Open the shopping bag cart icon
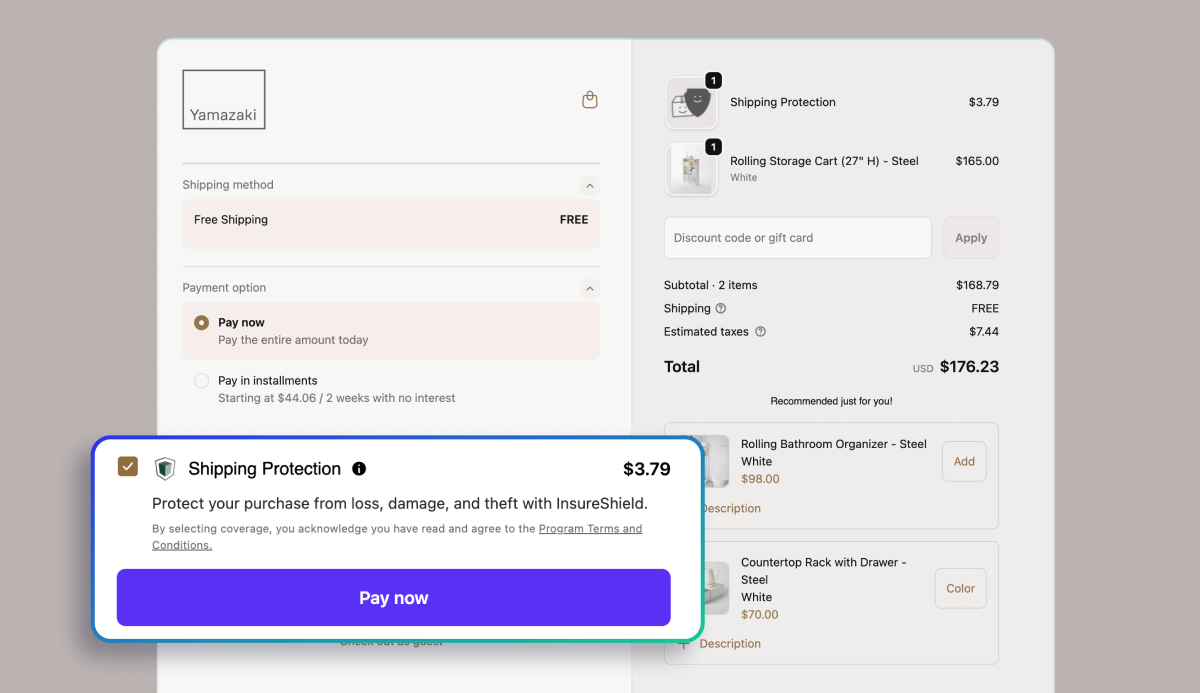This screenshot has height=693, width=1200. tap(590, 100)
